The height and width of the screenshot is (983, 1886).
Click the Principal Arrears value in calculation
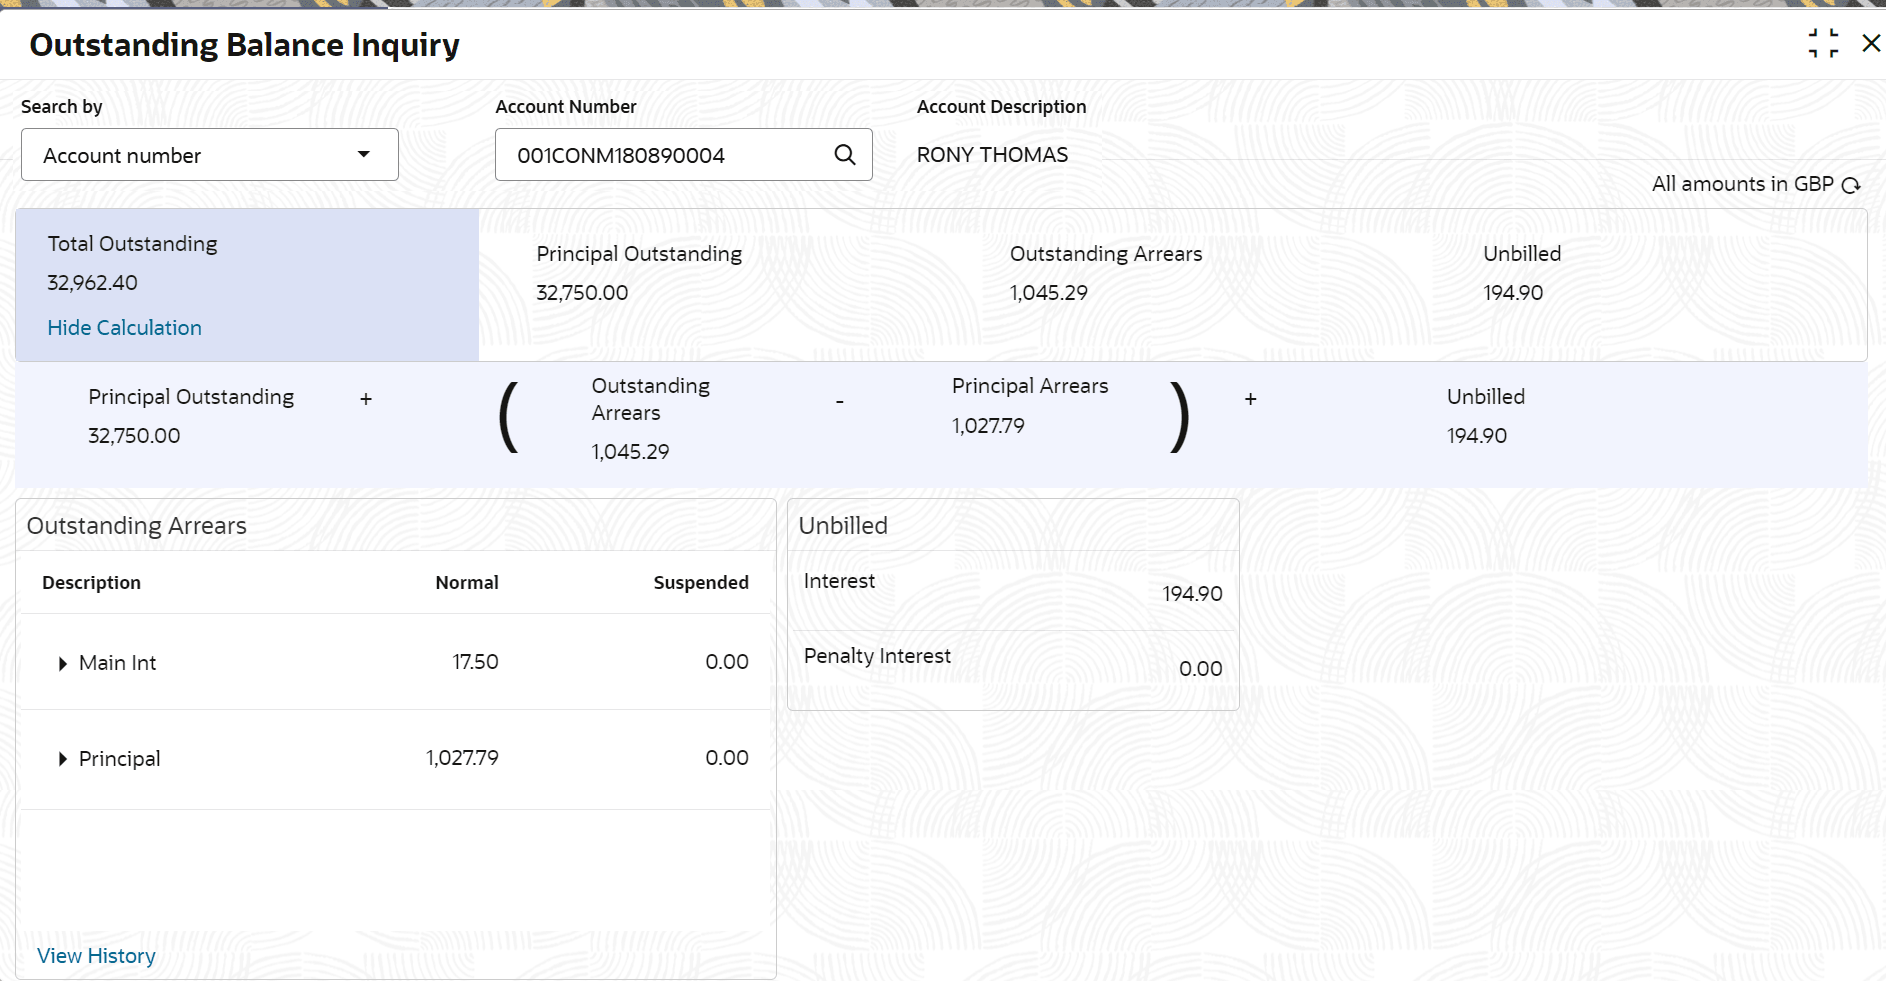click(988, 426)
